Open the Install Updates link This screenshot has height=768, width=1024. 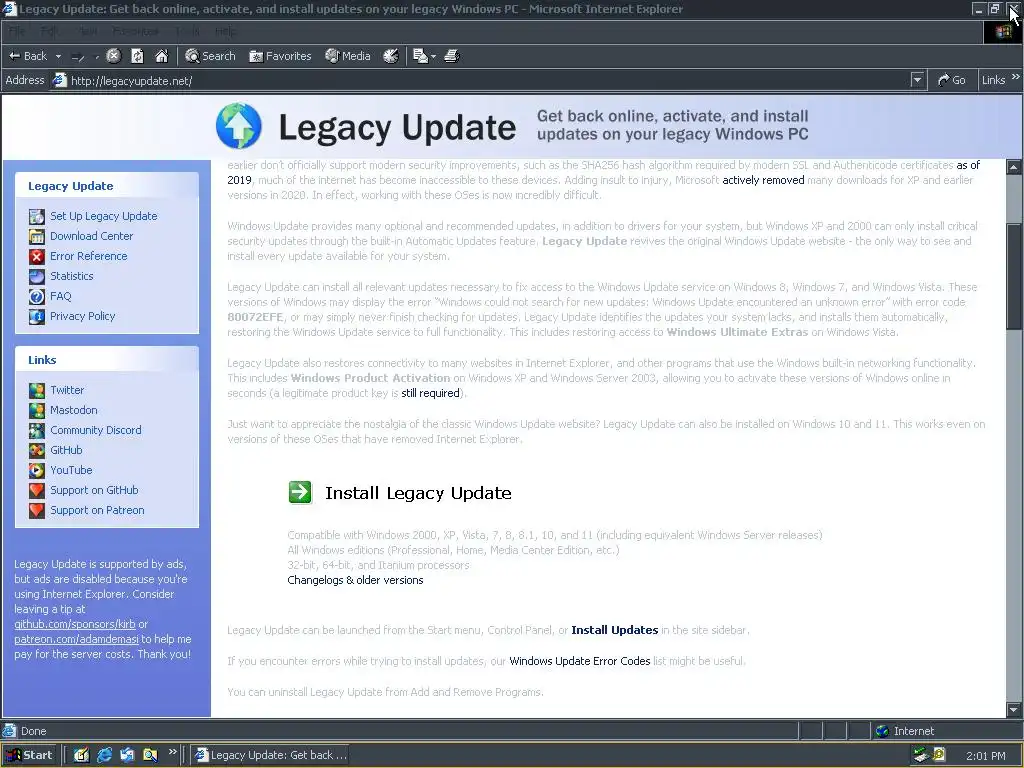tap(615, 630)
